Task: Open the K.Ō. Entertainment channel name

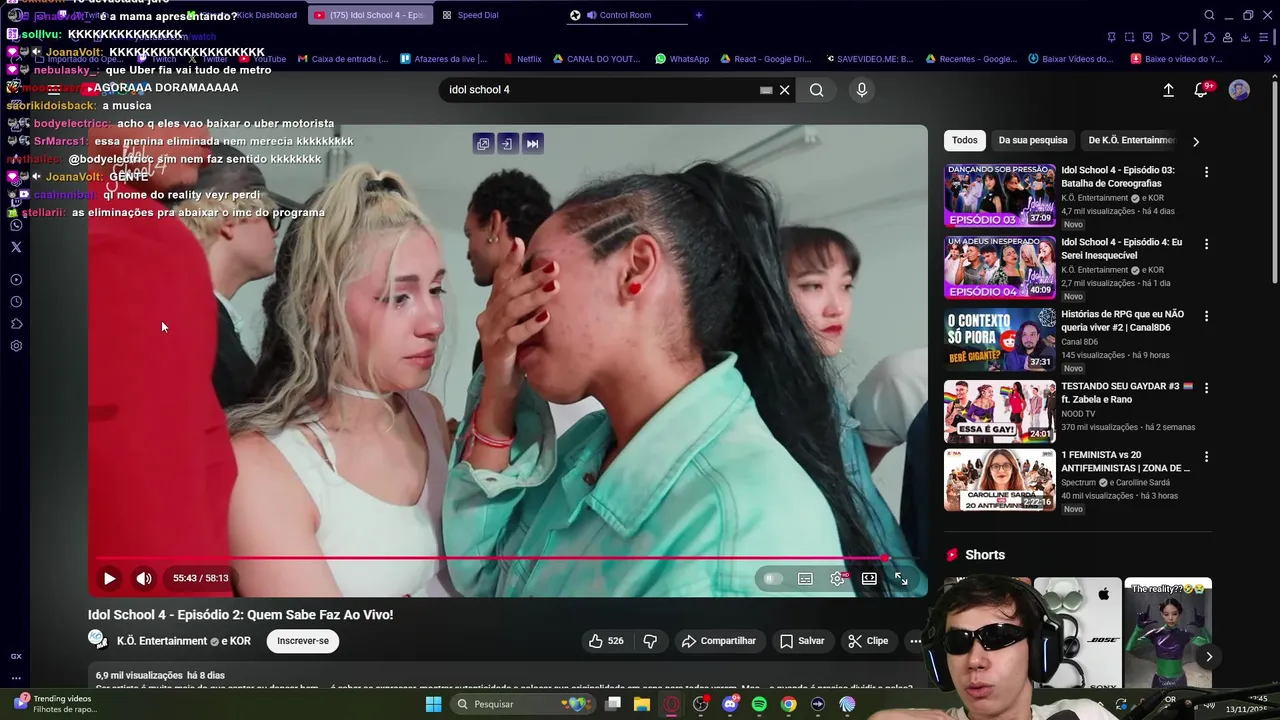Action: (161, 641)
